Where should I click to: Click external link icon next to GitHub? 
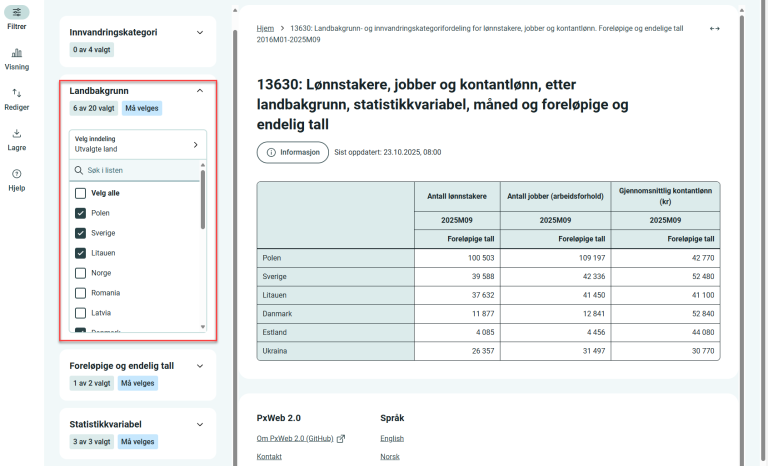point(341,439)
